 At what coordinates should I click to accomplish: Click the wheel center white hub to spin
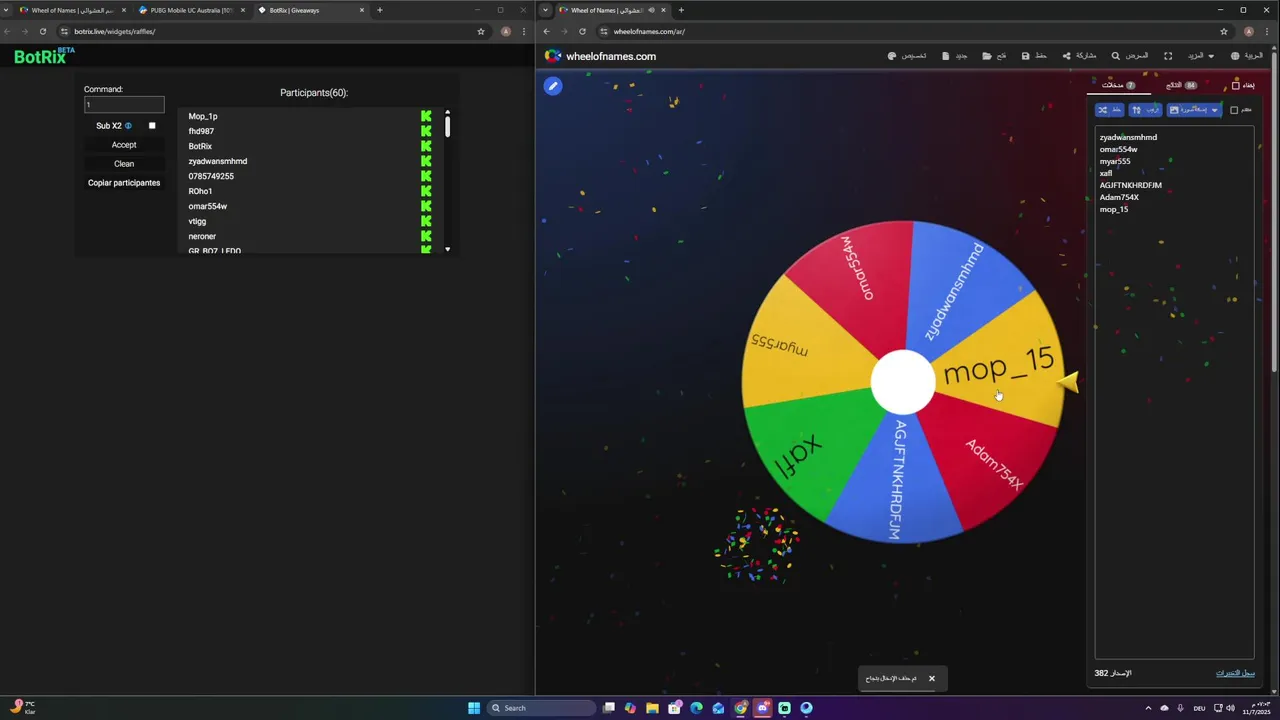tap(902, 382)
